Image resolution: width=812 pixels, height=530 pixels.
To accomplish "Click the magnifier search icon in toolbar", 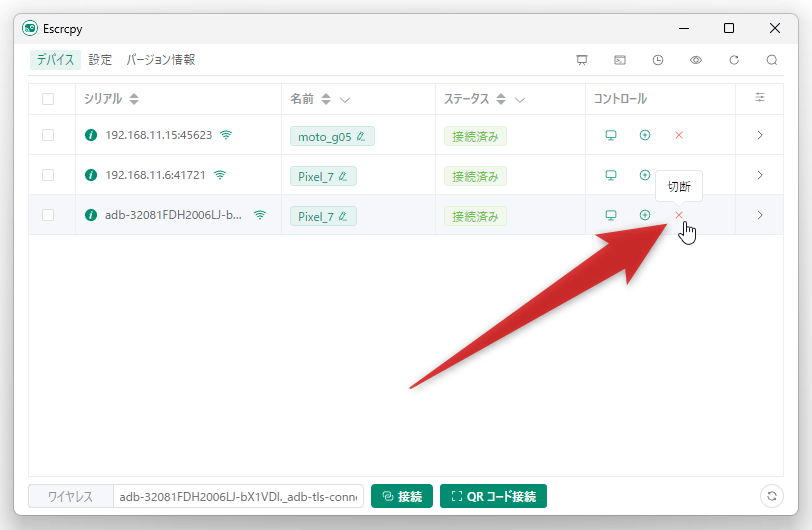I will tap(772, 60).
